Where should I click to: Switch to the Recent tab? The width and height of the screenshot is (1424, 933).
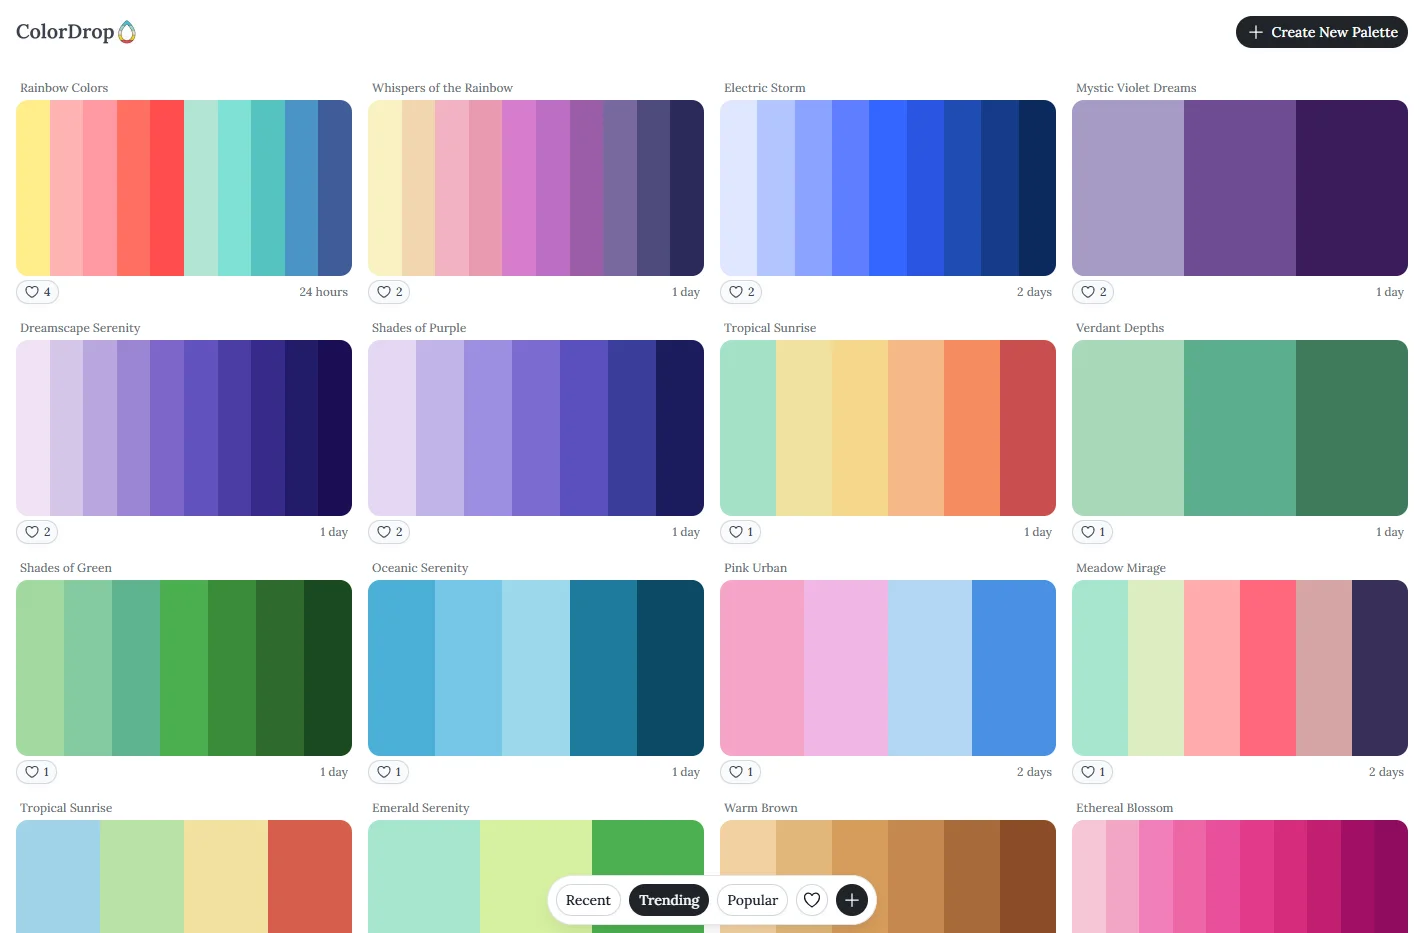coord(588,900)
